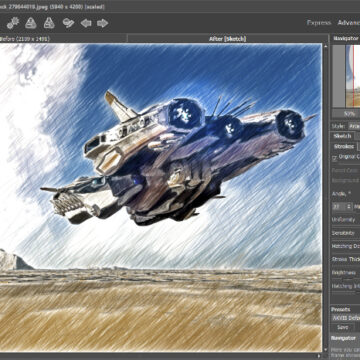Screen dimensions: 360x360
Task: Switch to Express mode
Action: [319, 23]
